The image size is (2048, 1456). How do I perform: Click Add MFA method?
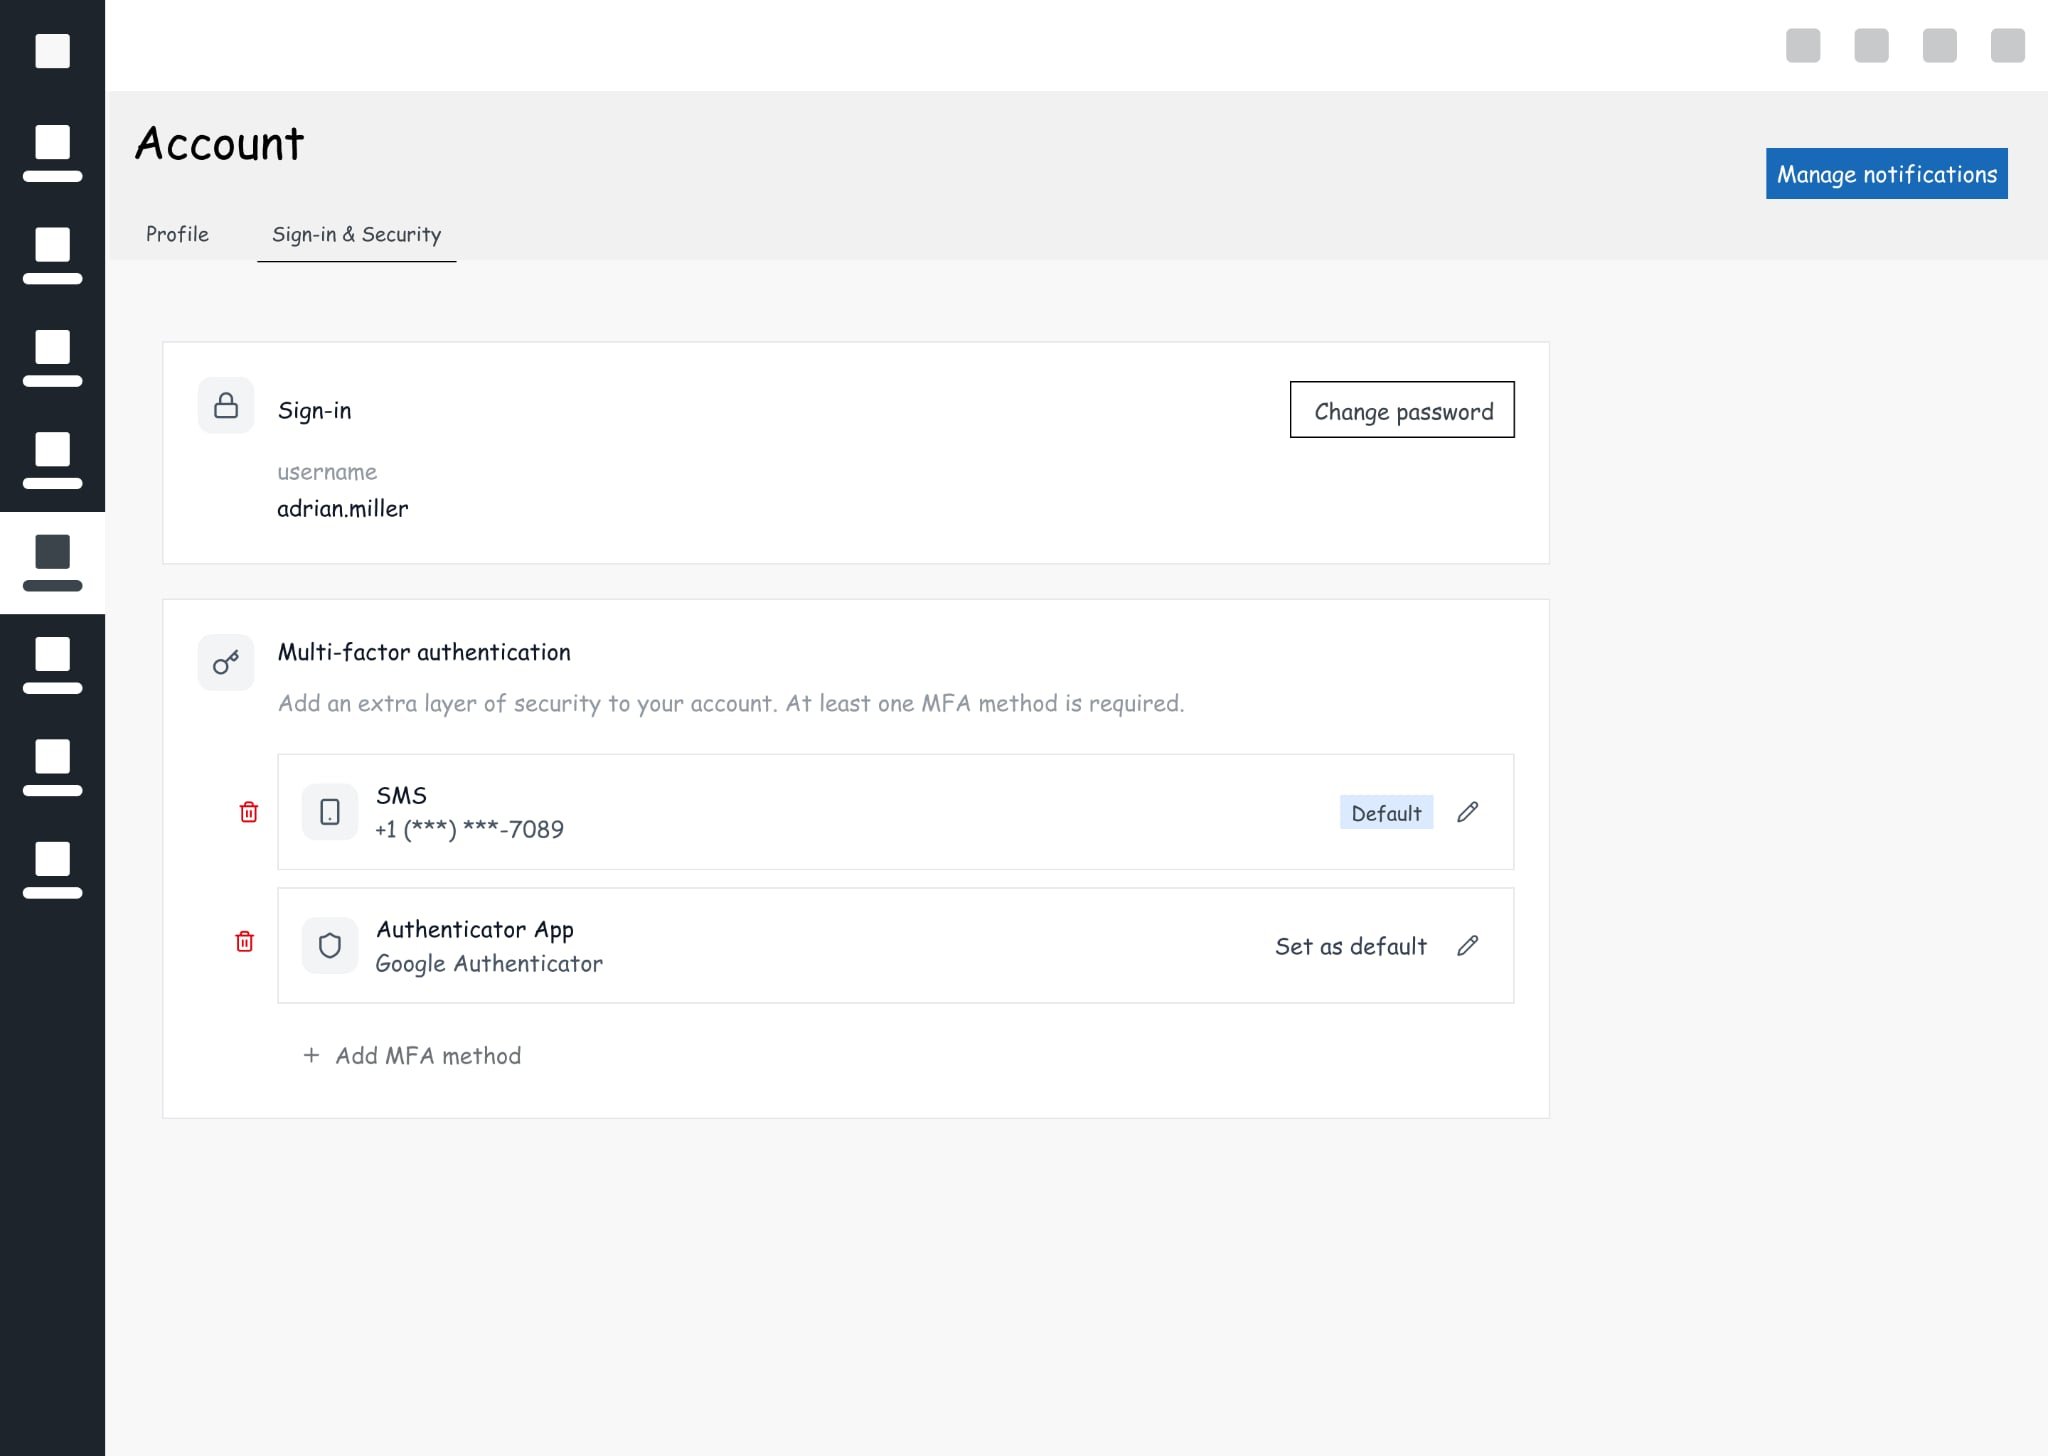click(428, 1056)
